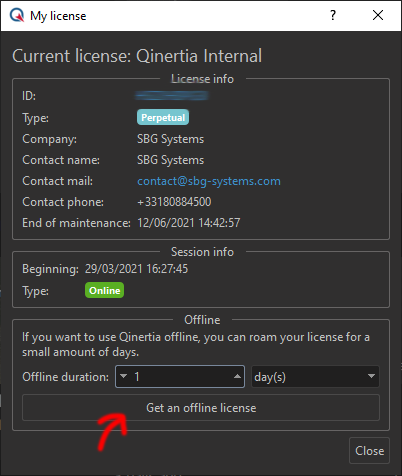402x476 pixels.
Task: Click the Offline duration label
Action: click(66, 377)
